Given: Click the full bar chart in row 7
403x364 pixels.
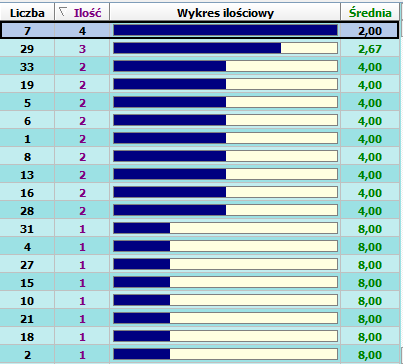Looking at the screenshot, I should click(x=225, y=30).
